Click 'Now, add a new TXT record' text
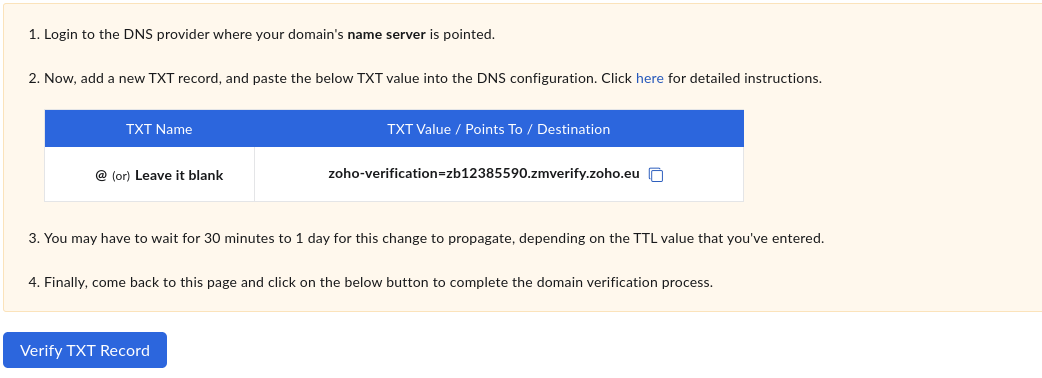The height and width of the screenshot is (378, 1042). (x=133, y=78)
